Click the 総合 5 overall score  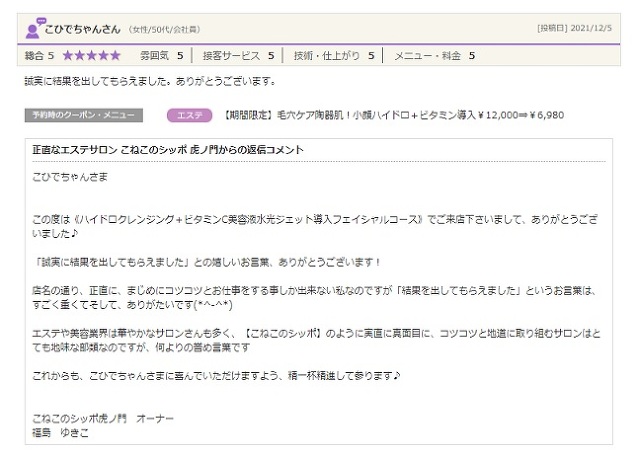tap(44, 55)
